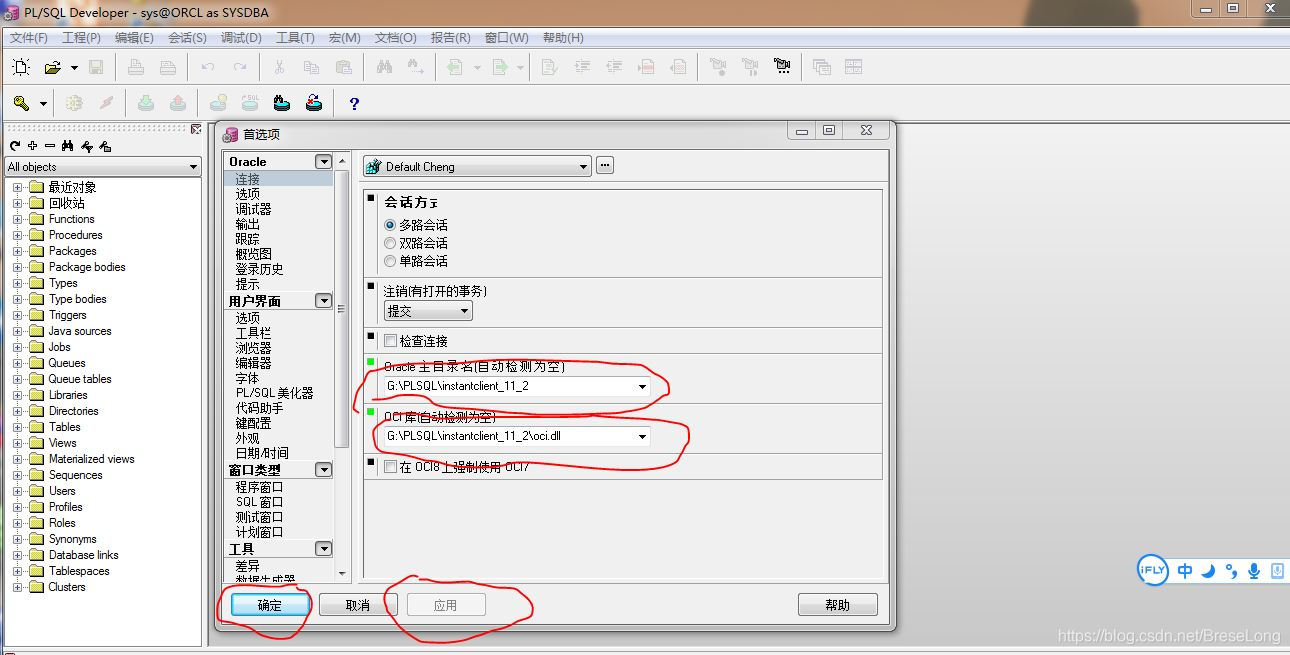Click the key log-on session icon

[x=20, y=103]
